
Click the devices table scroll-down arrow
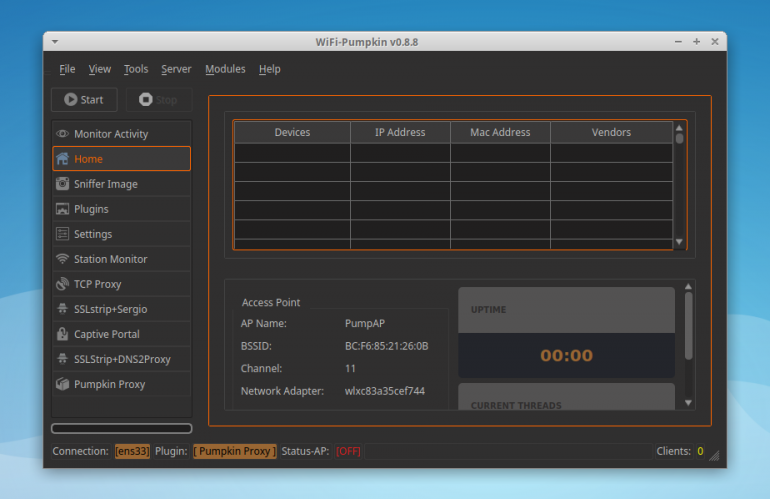point(679,242)
